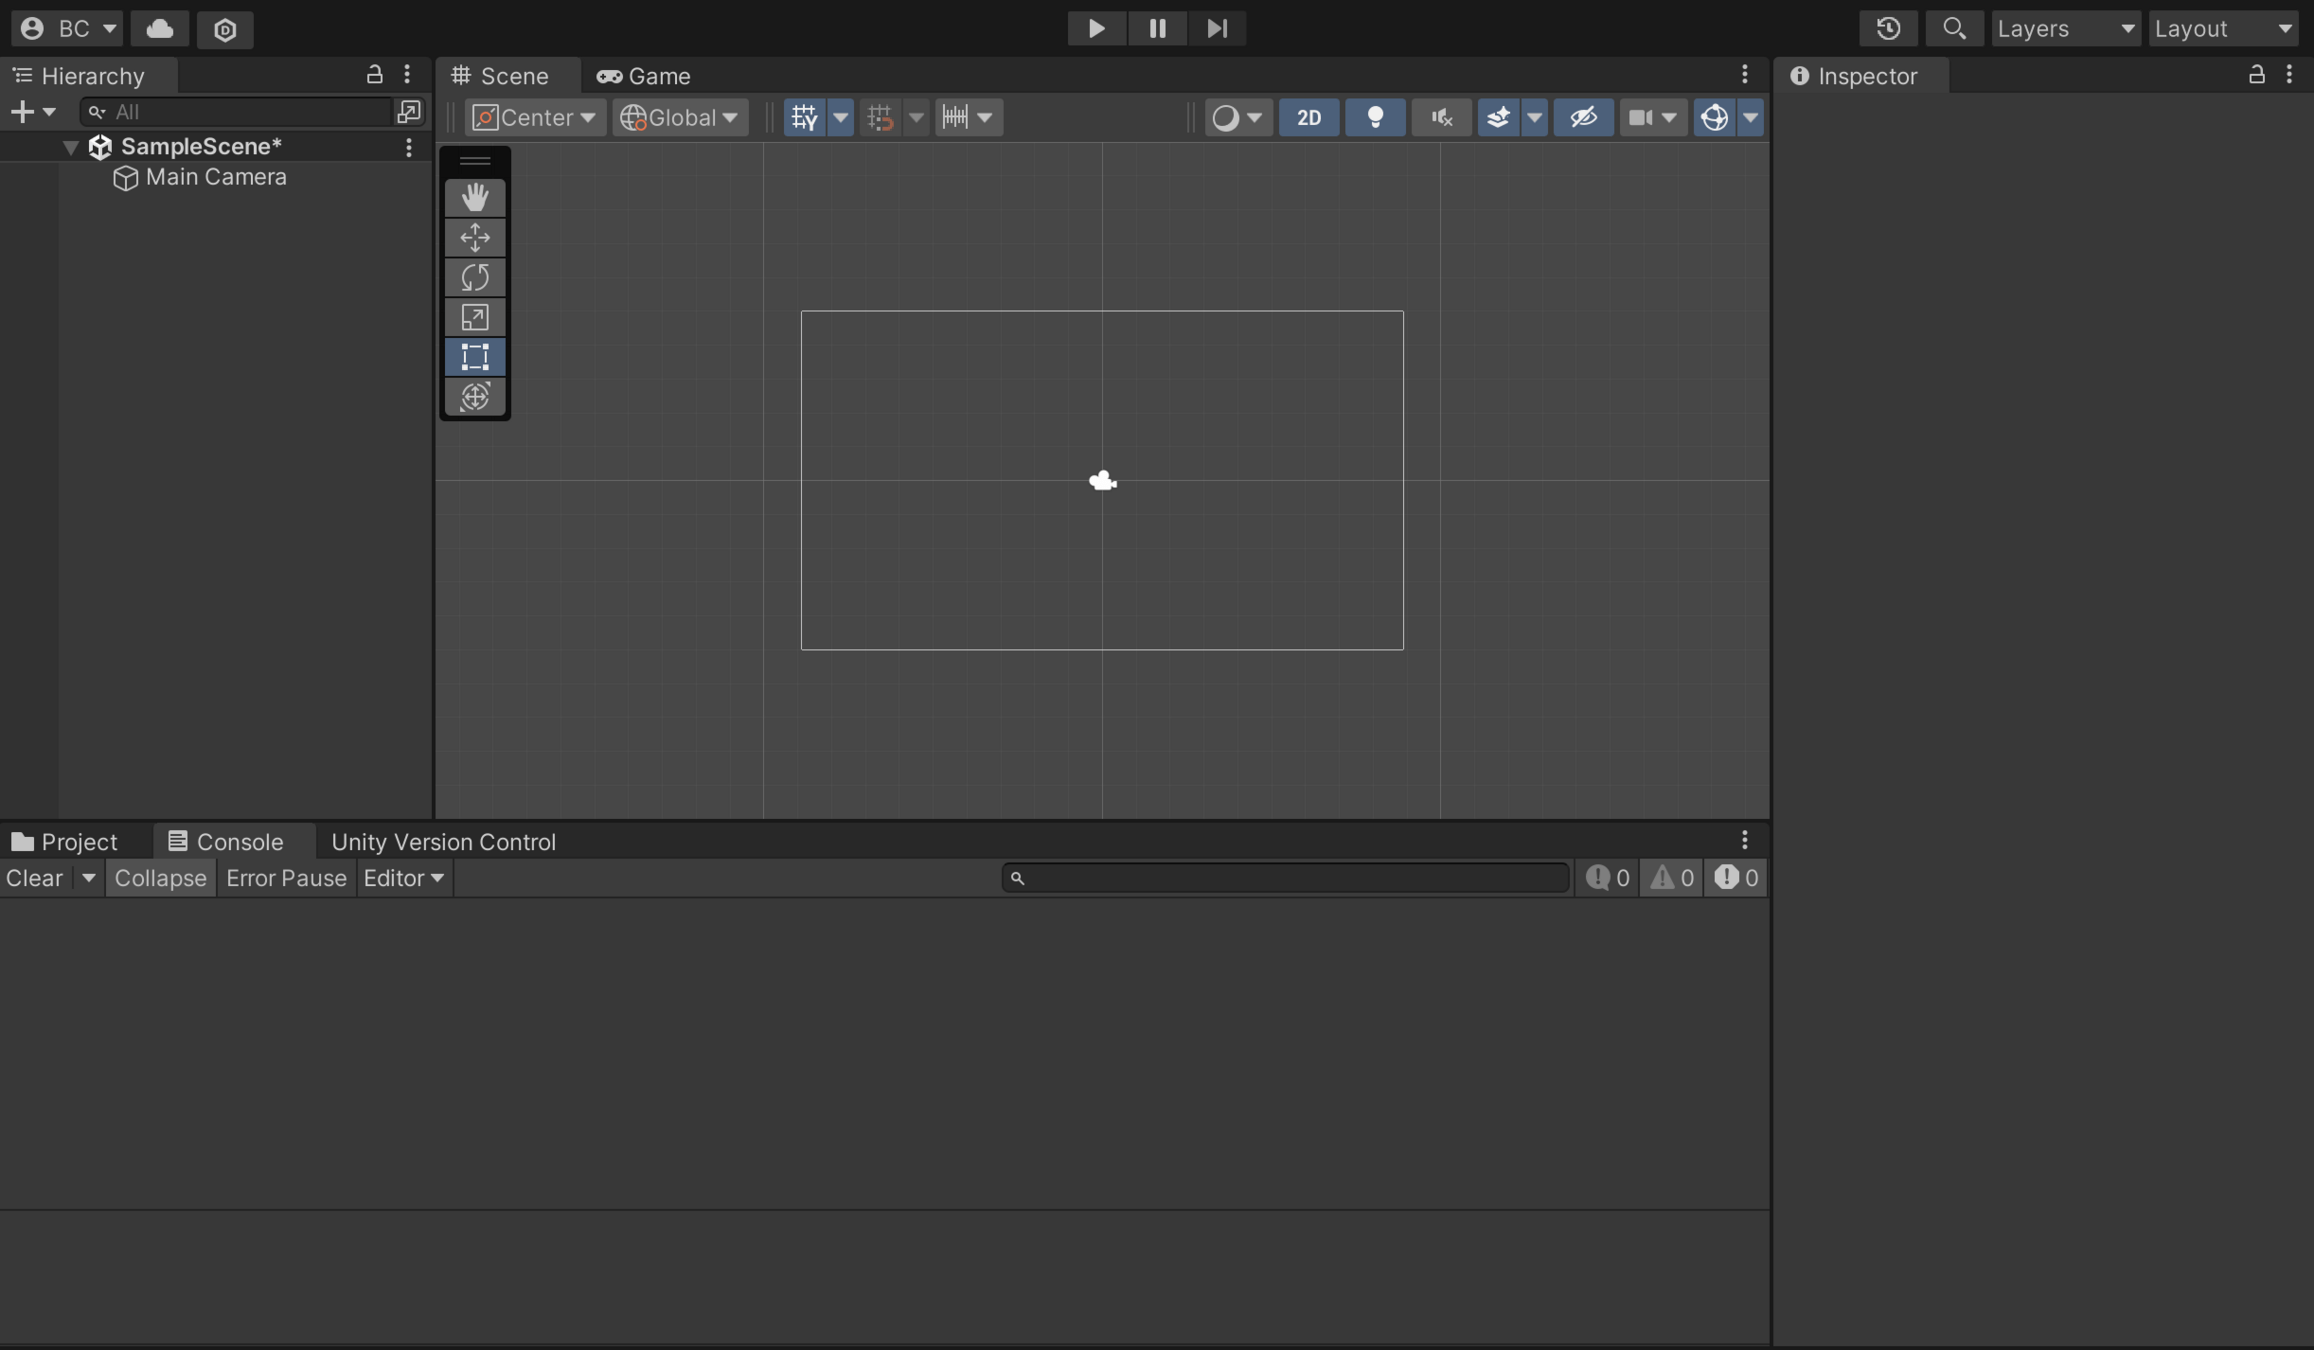2314x1350 pixels.
Task: Click the Play button
Action: point(1096,28)
